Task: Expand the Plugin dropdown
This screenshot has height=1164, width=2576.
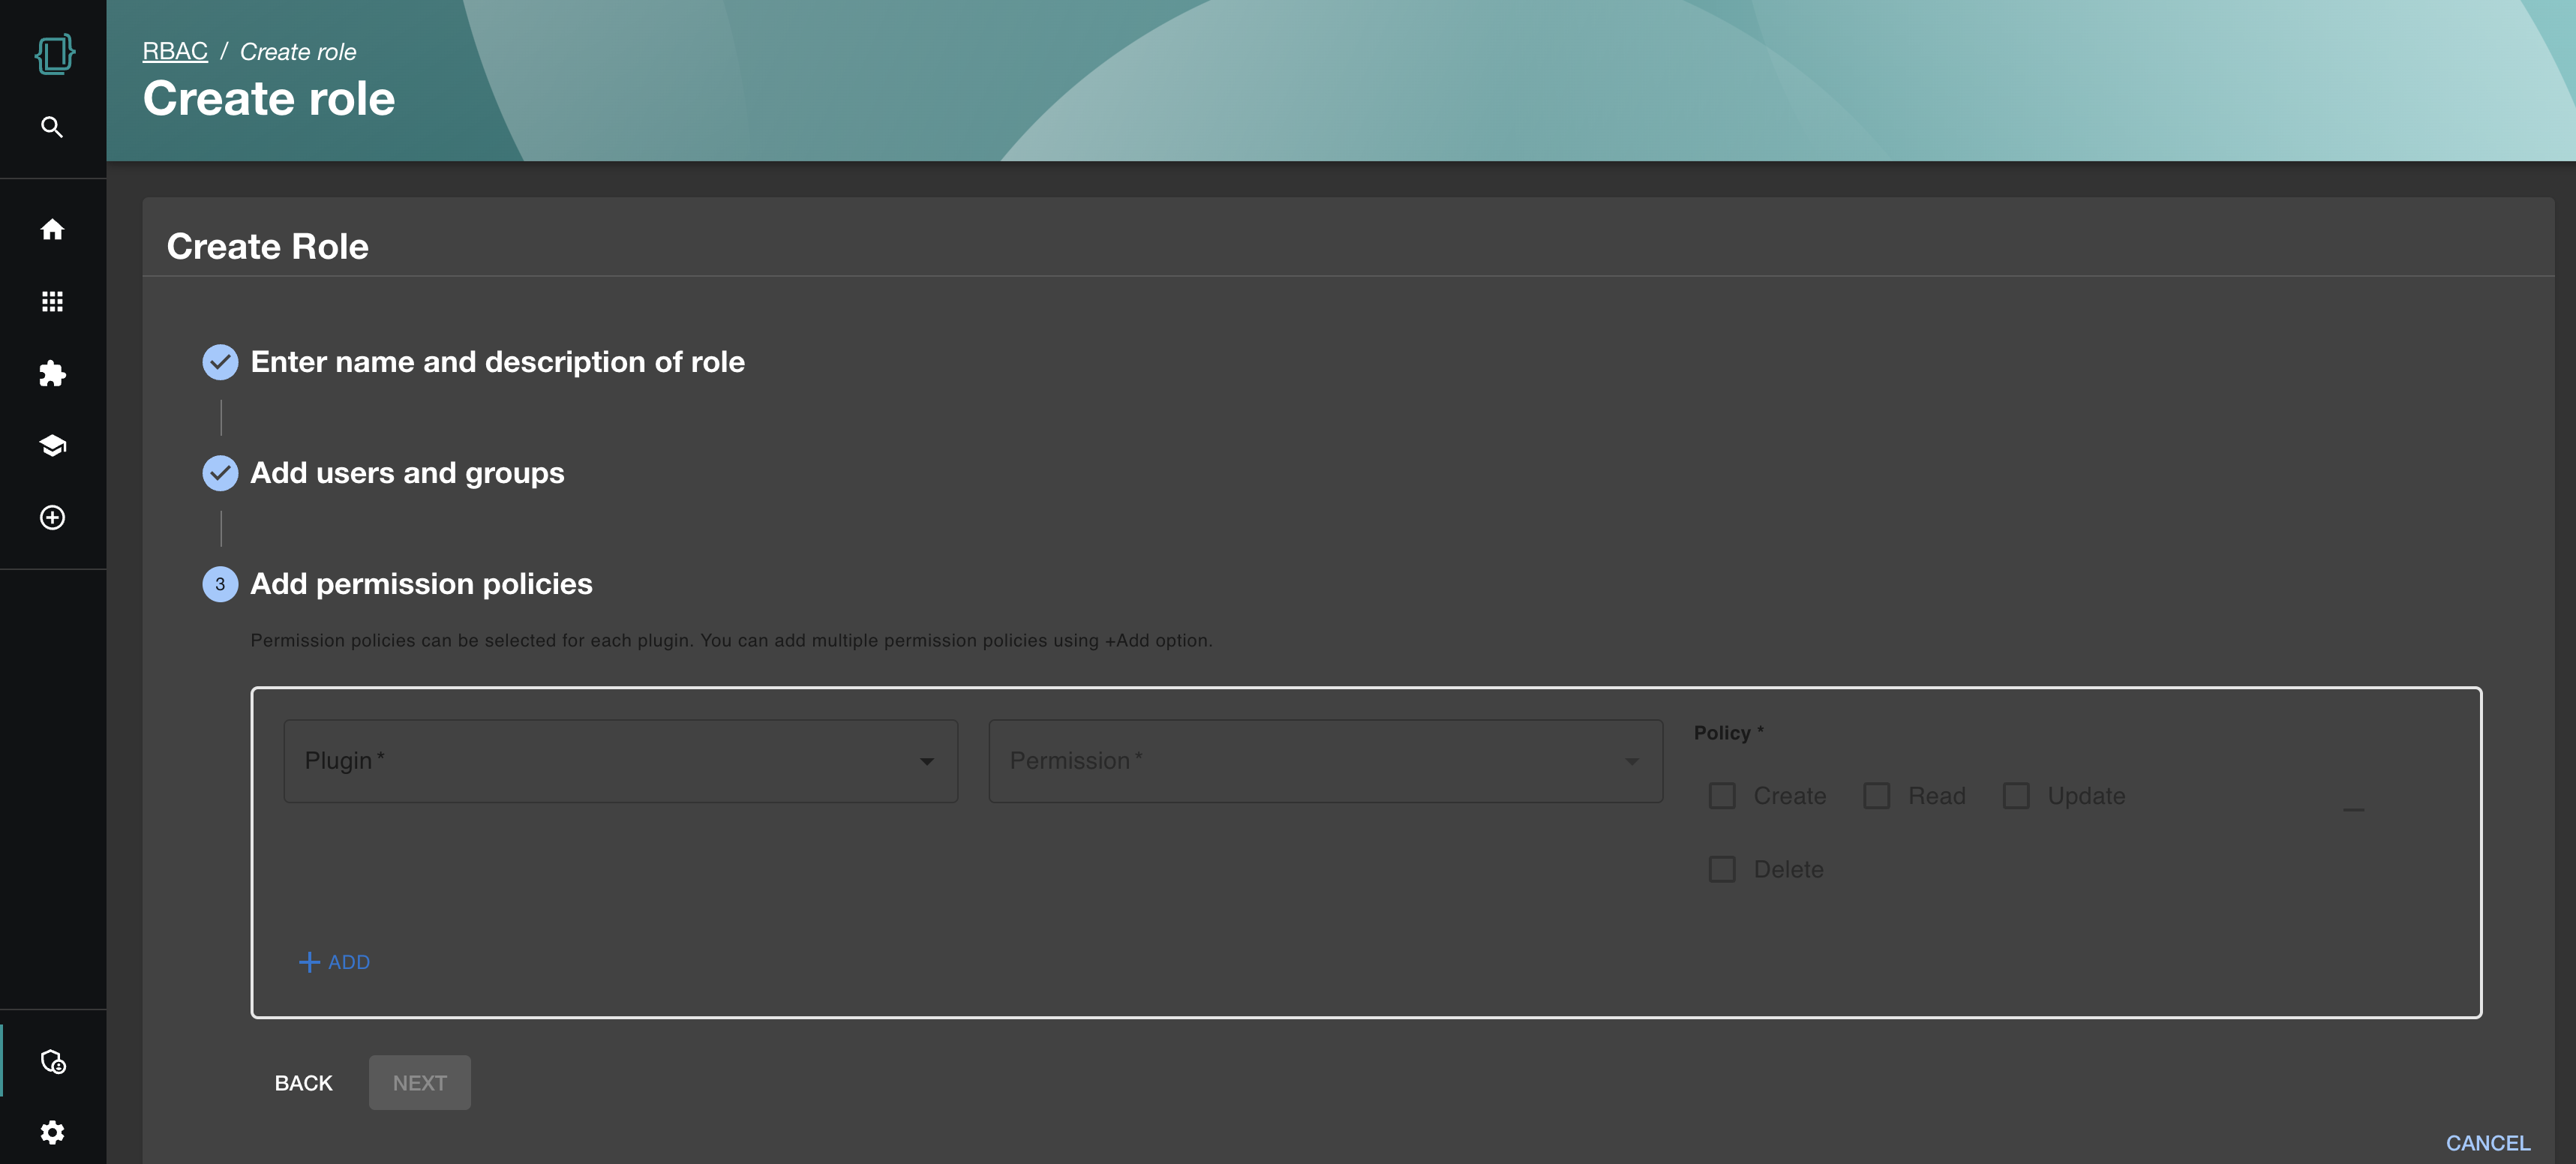Action: point(620,761)
